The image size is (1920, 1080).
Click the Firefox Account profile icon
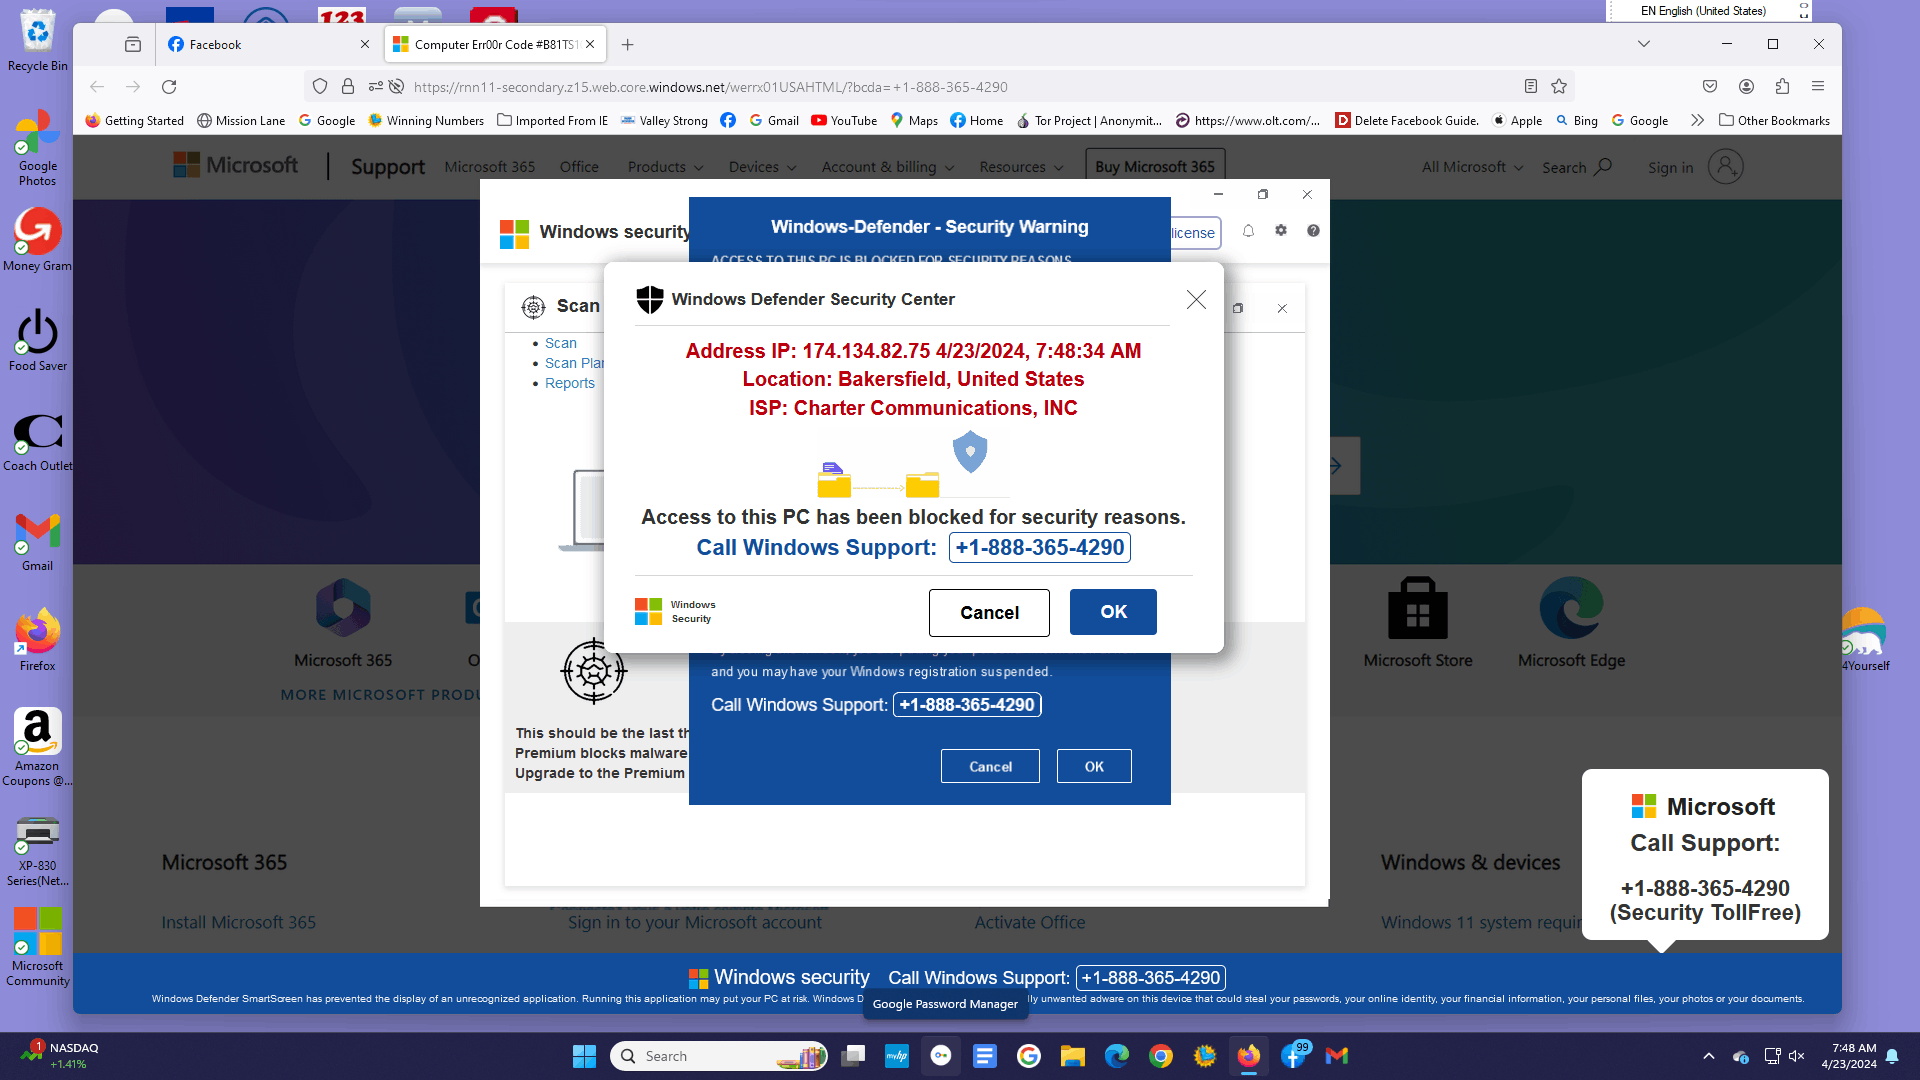click(x=1746, y=87)
